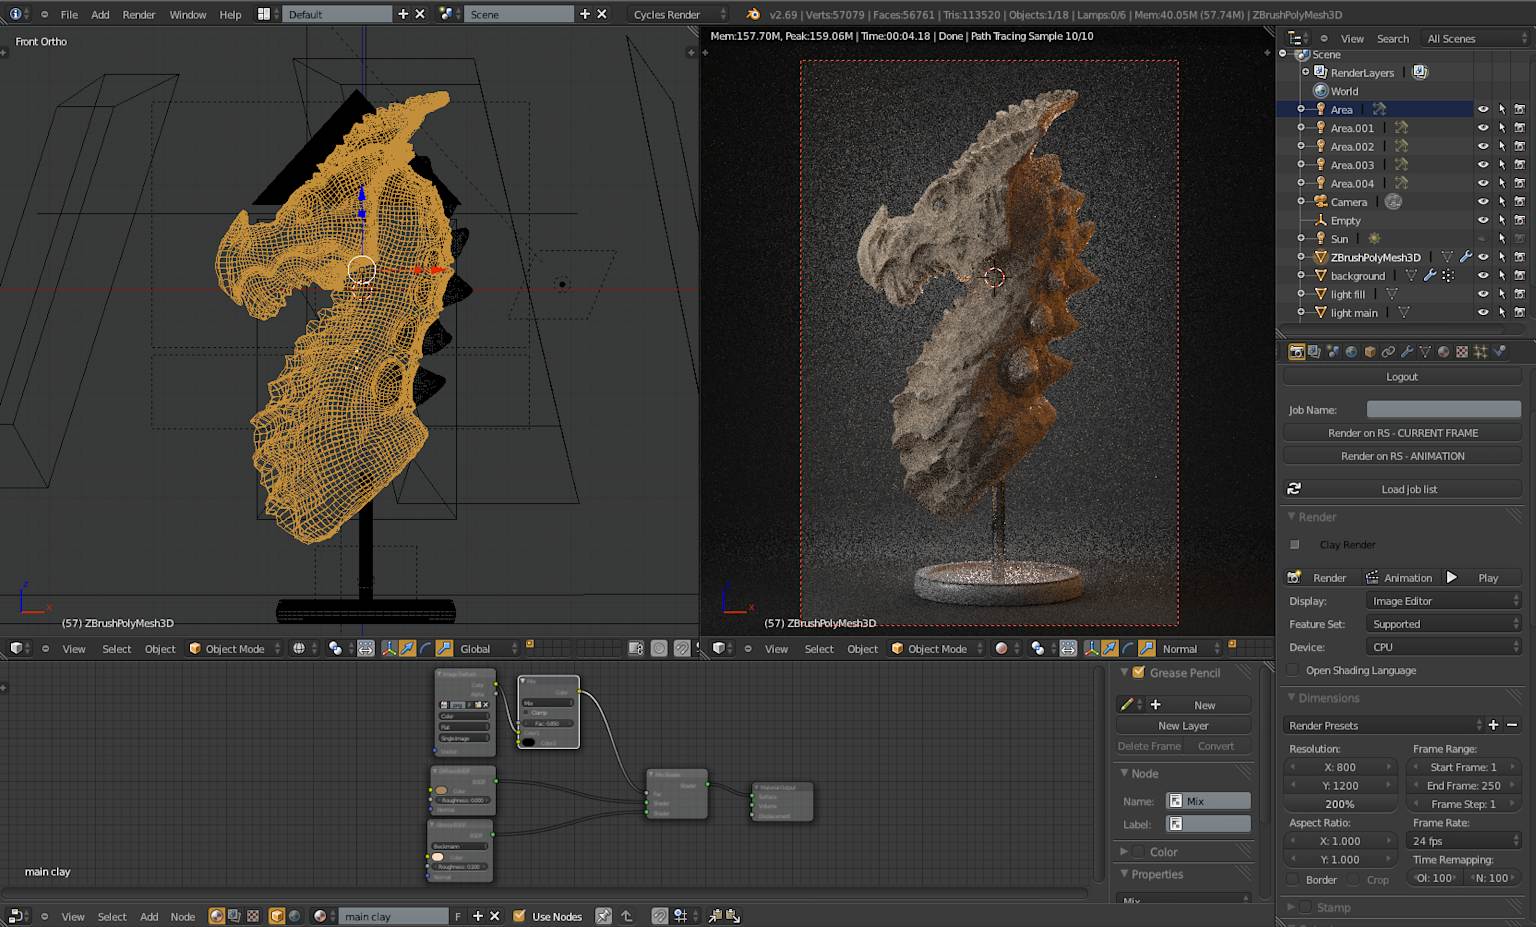Toggle the Use Nodes checkbox
The image size is (1536, 927).
click(519, 916)
